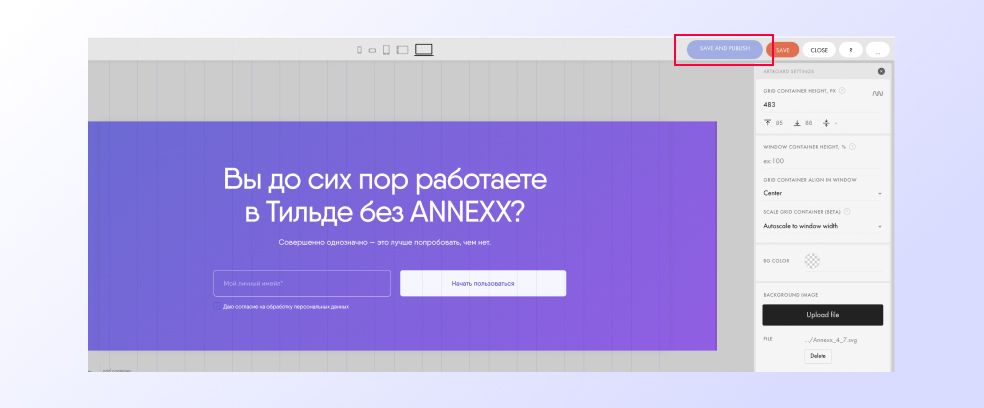
Task: Click the top padding icon next to 85
Action: coord(767,123)
